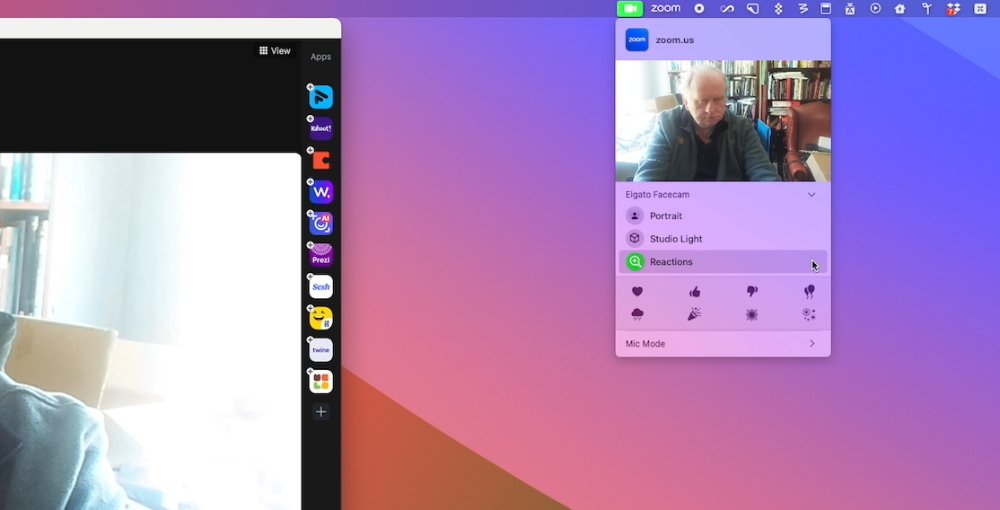Screen dimensions: 1000x510
Task: Add the AI companion app in Zoom sidebar
Action: click(x=321, y=223)
